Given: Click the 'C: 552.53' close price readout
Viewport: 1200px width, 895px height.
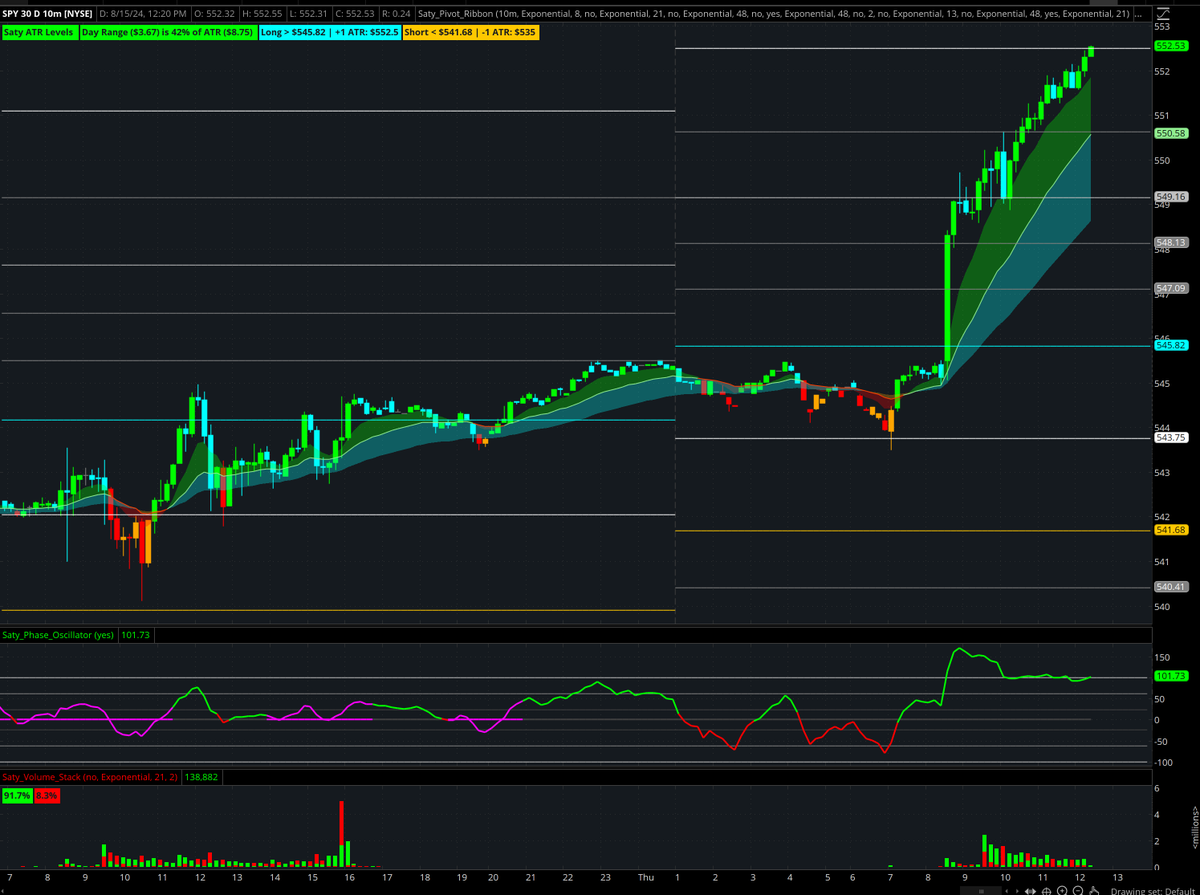Looking at the screenshot, I should [353, 13].
